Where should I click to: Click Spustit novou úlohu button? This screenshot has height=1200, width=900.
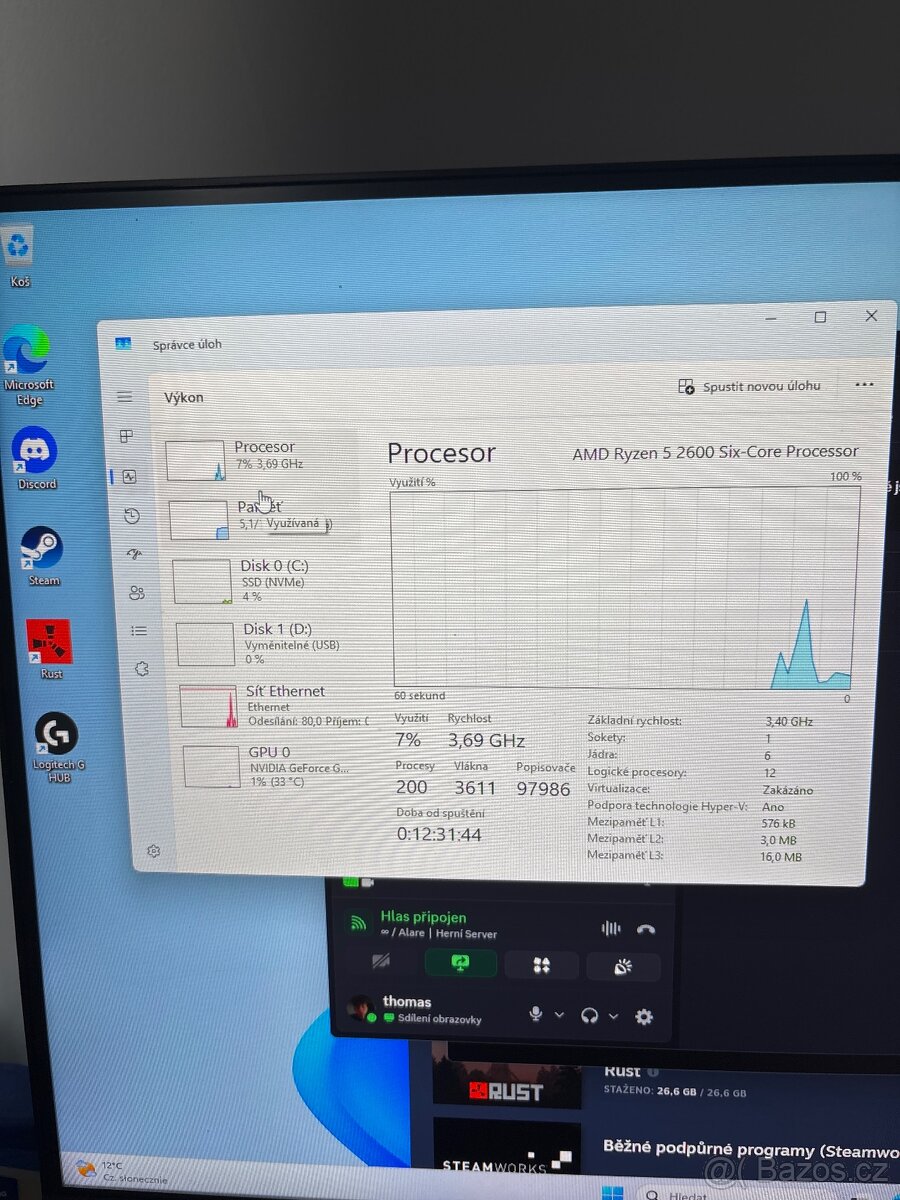pos(750,386)
